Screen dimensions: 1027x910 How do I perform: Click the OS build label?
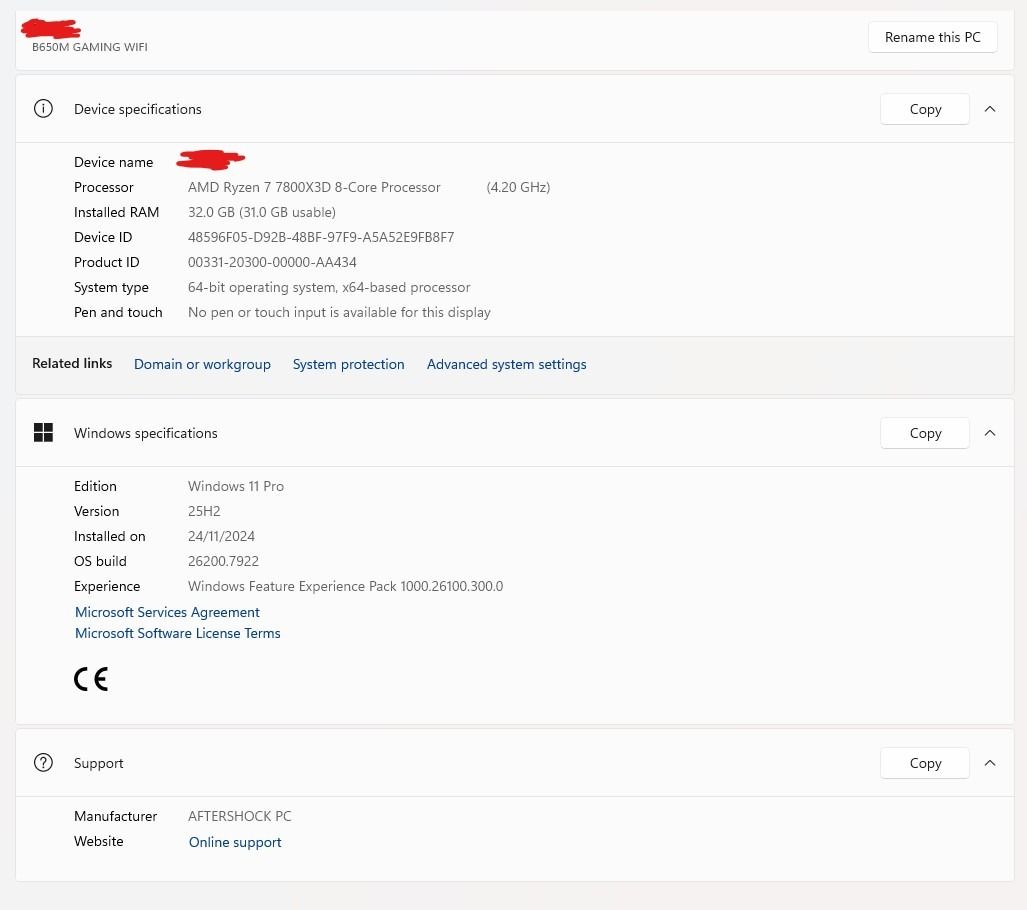(100, 561)
